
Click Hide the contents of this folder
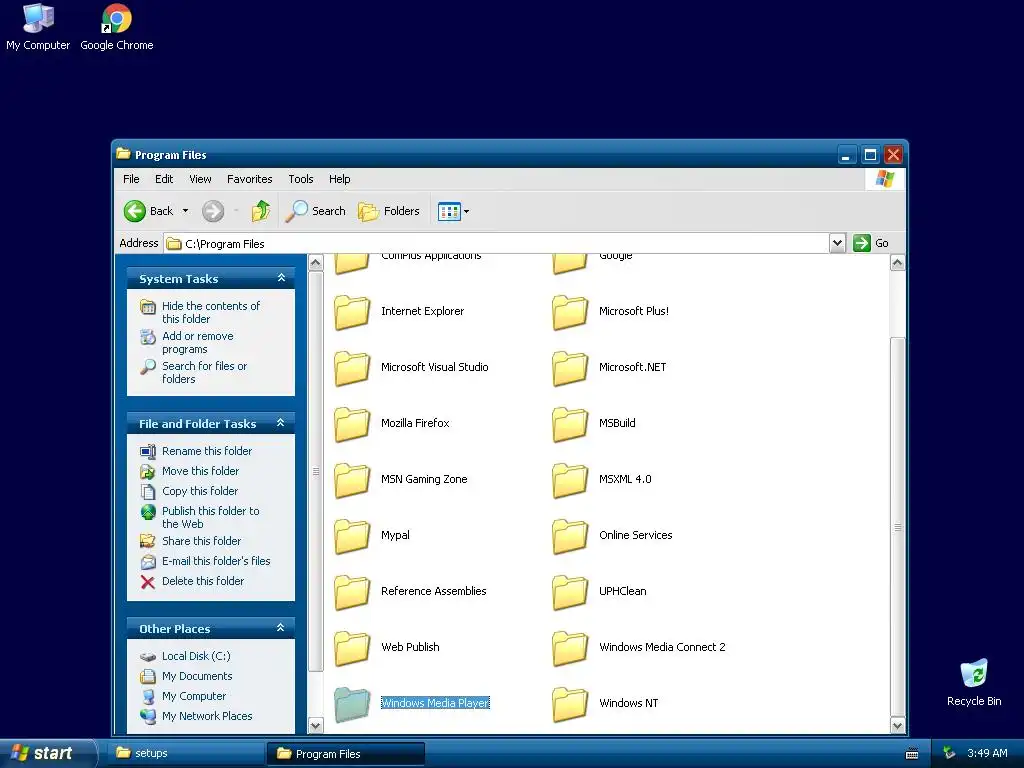click(210, 312)
